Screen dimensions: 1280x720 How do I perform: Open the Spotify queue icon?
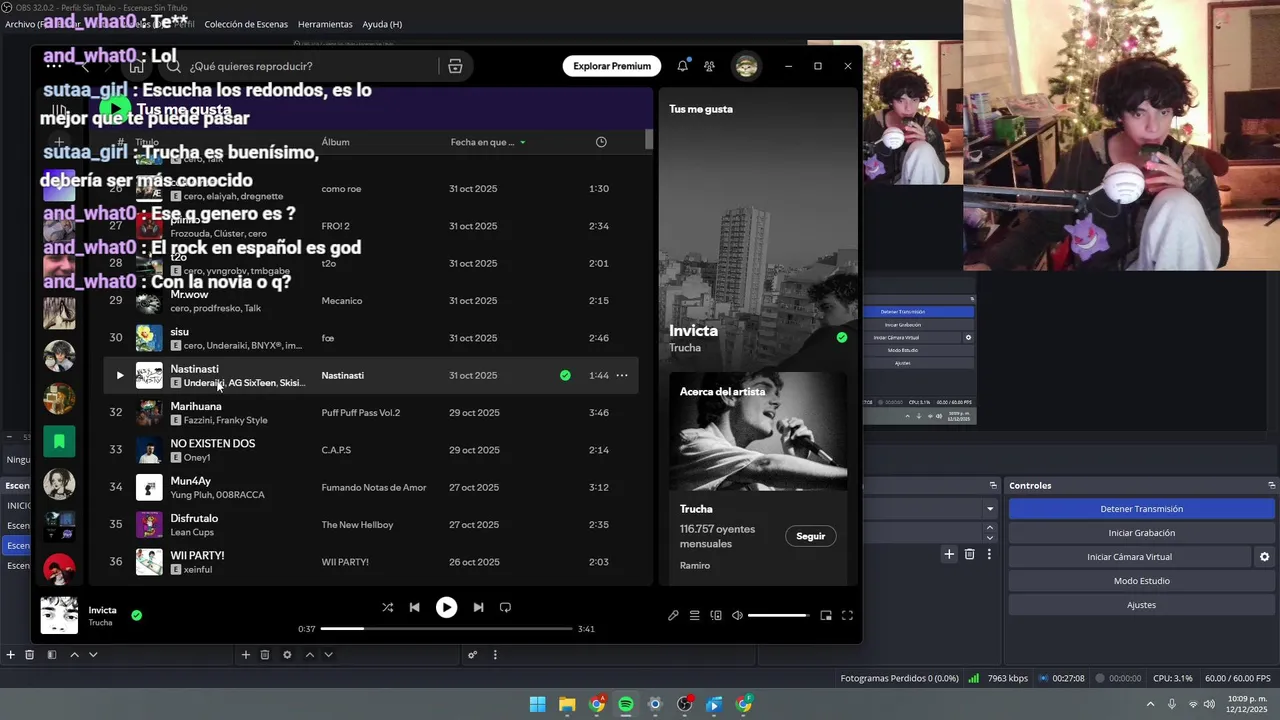coord(694,615)
